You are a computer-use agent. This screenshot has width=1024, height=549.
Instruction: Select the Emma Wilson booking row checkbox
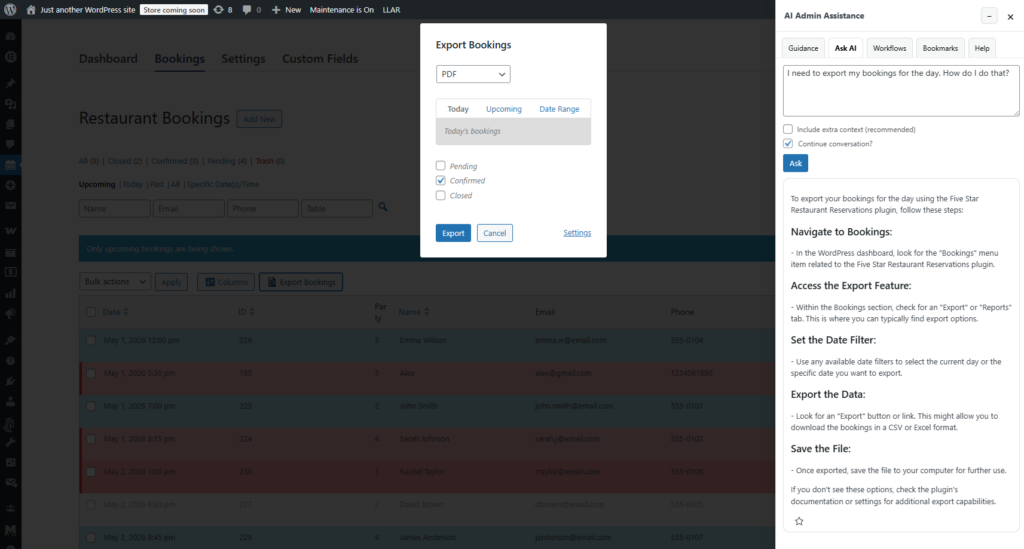coord(91,341)
